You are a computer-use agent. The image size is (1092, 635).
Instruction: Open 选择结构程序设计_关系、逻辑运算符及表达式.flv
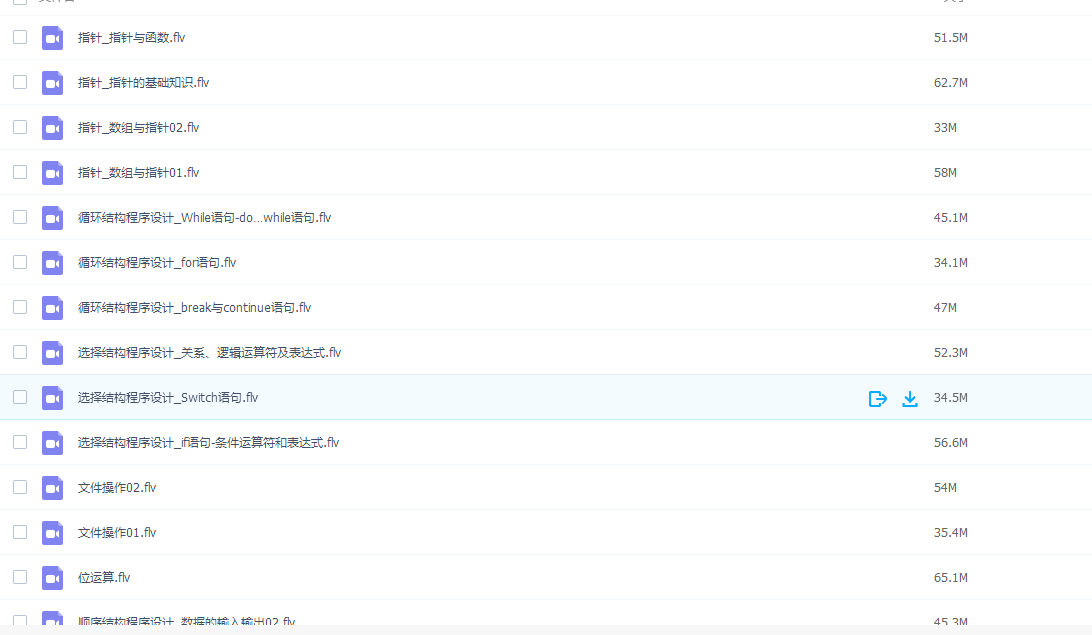(209, 353)
